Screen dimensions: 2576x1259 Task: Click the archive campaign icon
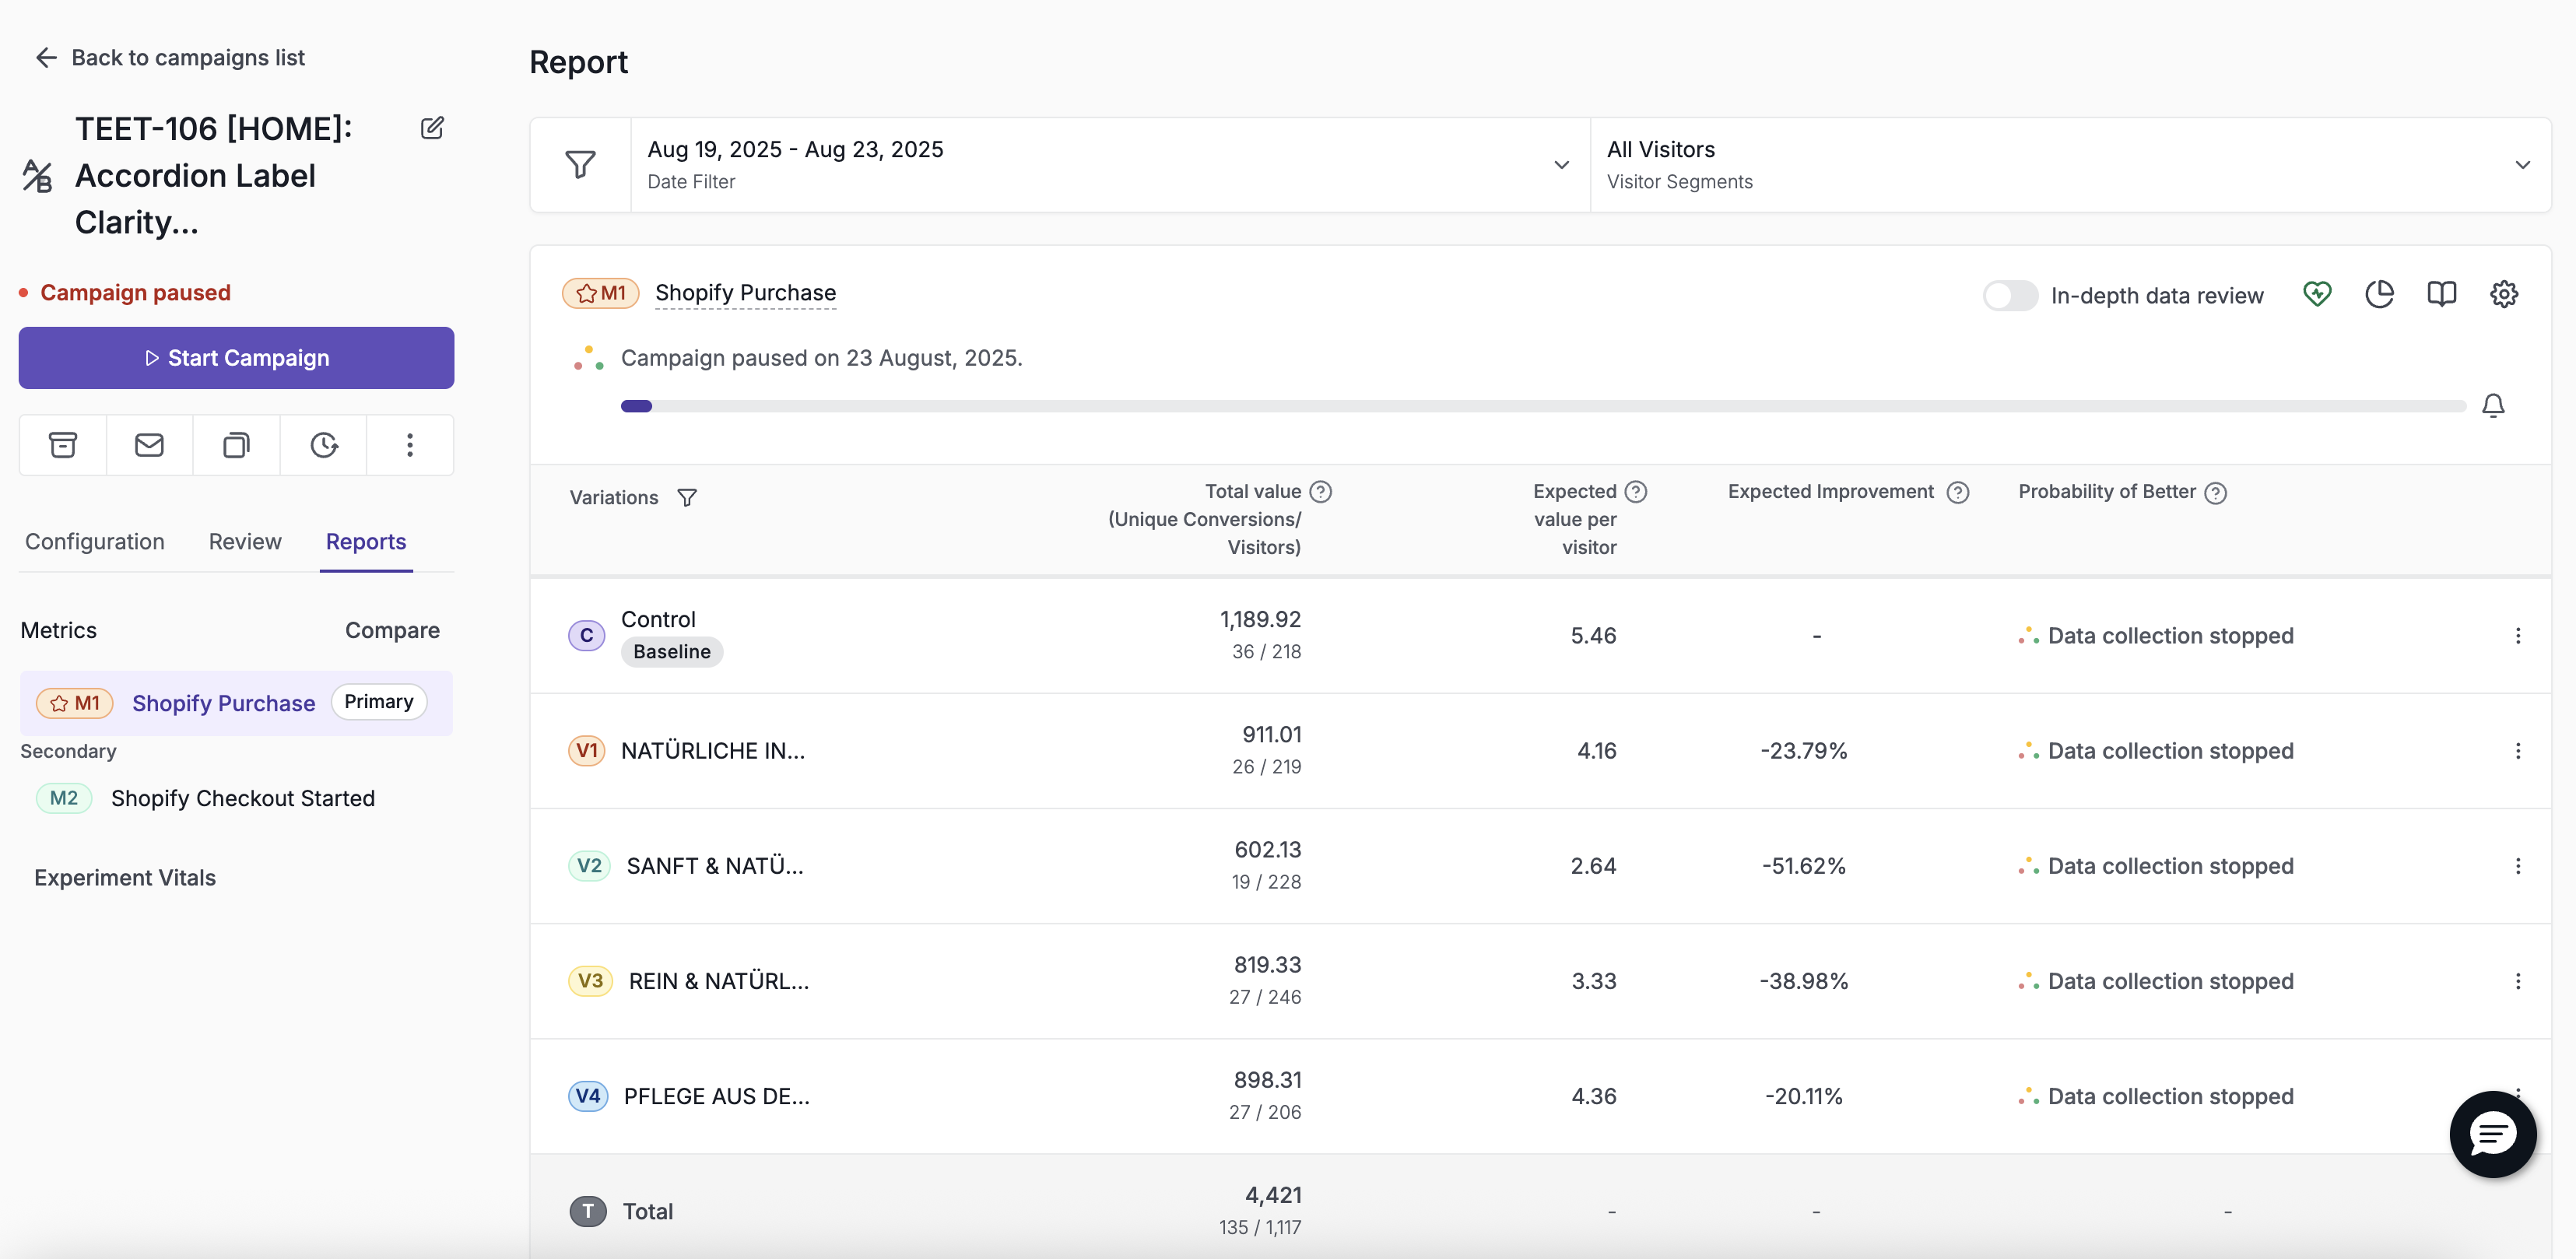(63, 445)
